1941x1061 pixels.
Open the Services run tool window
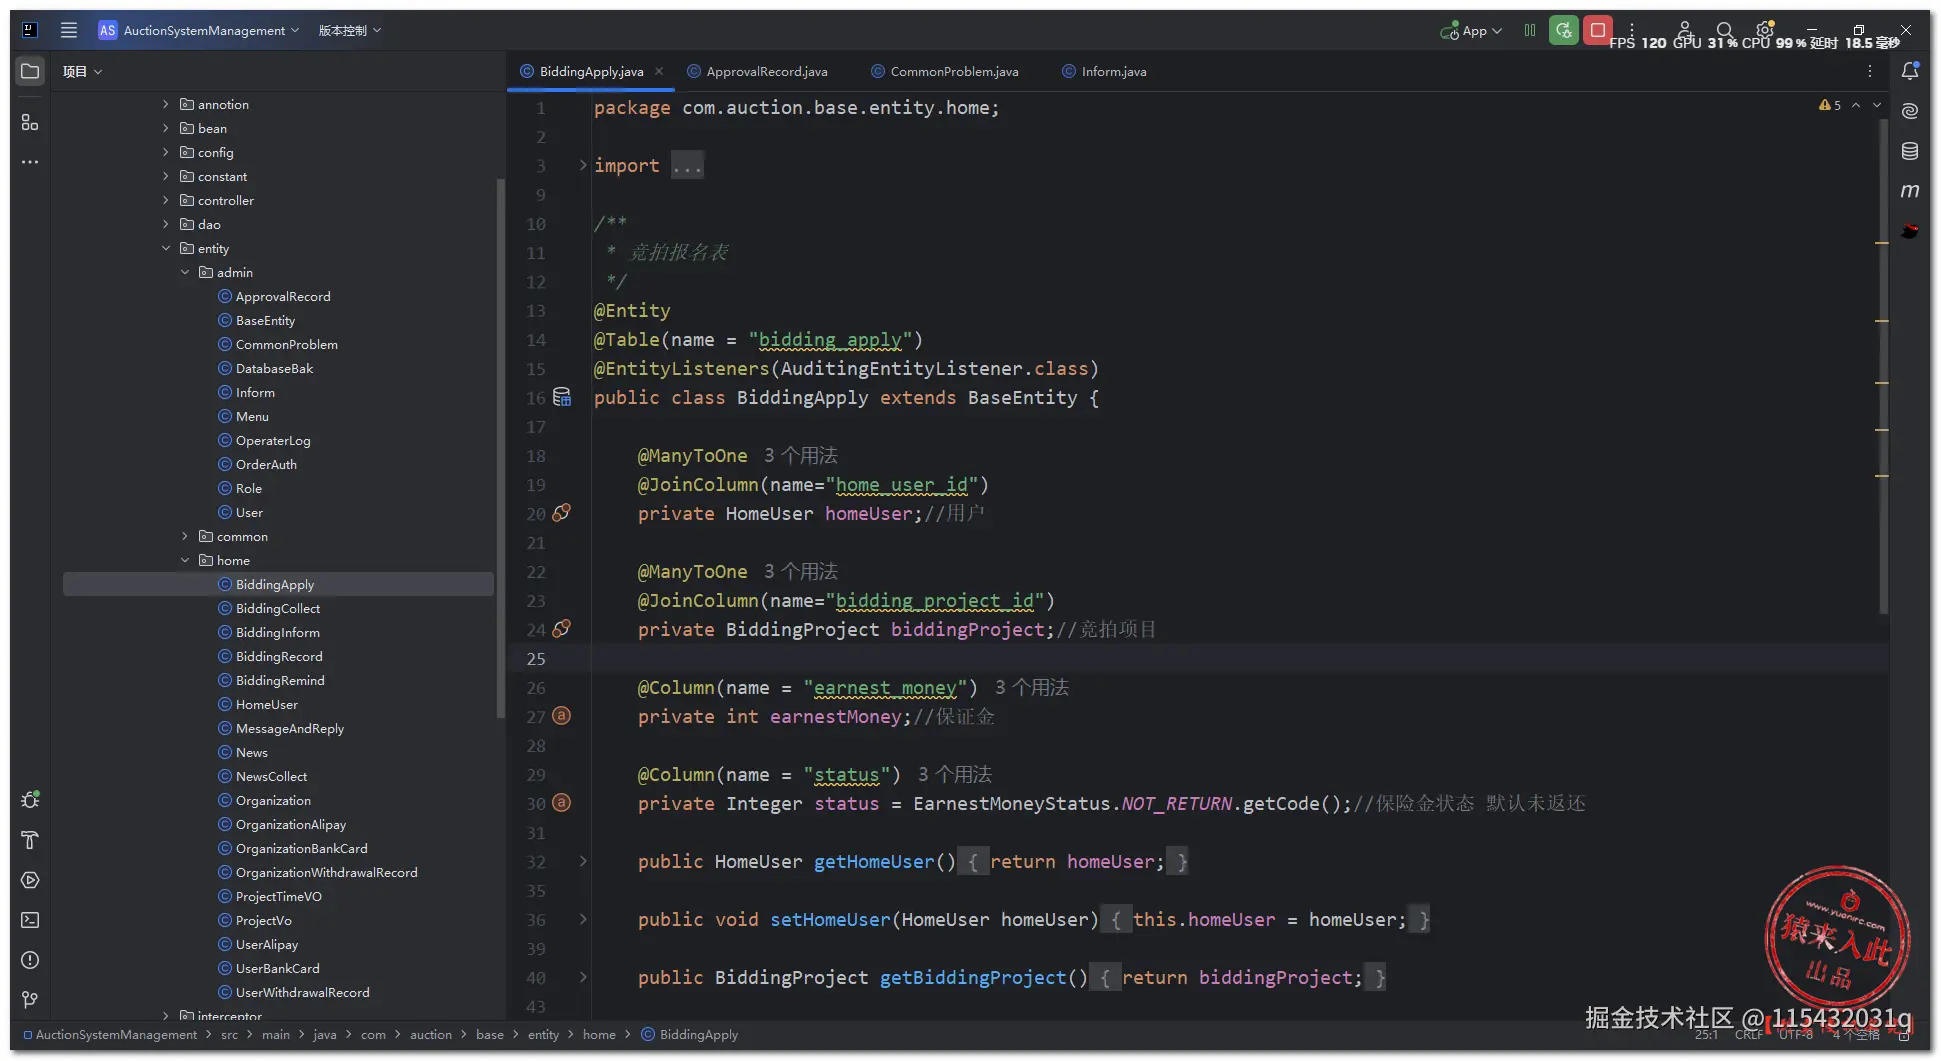tap(30, 880)
